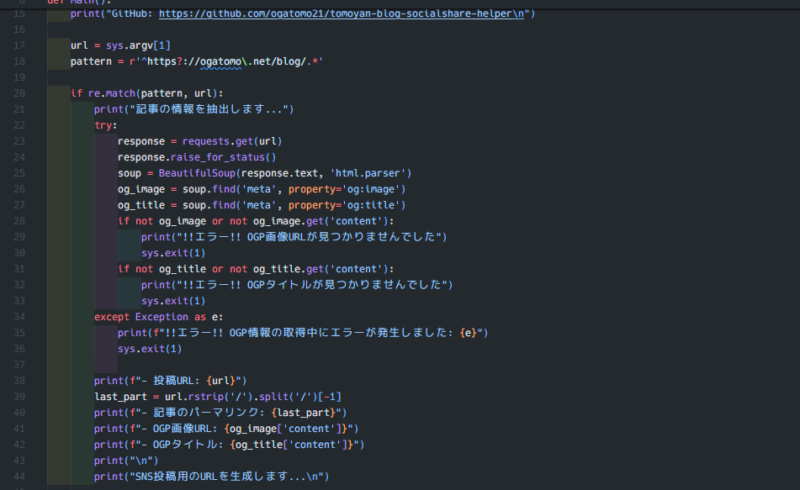Click line number 34 in the gutter

click(x=20, y=316)
